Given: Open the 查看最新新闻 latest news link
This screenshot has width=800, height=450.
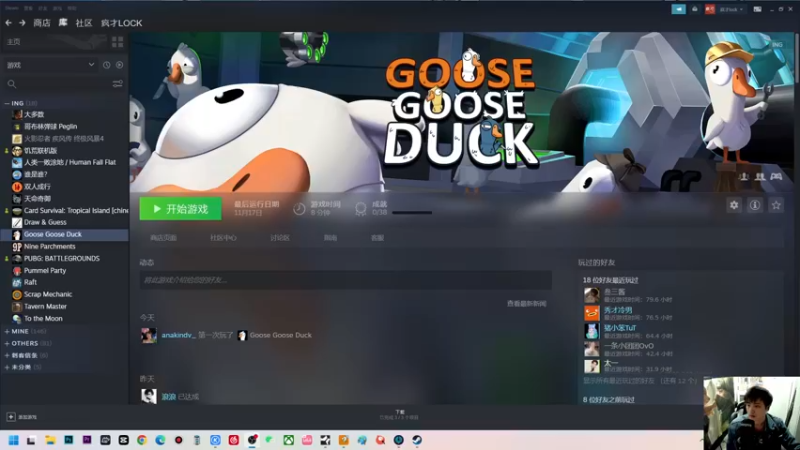Looking at the screenshot, I should [527, 304].
